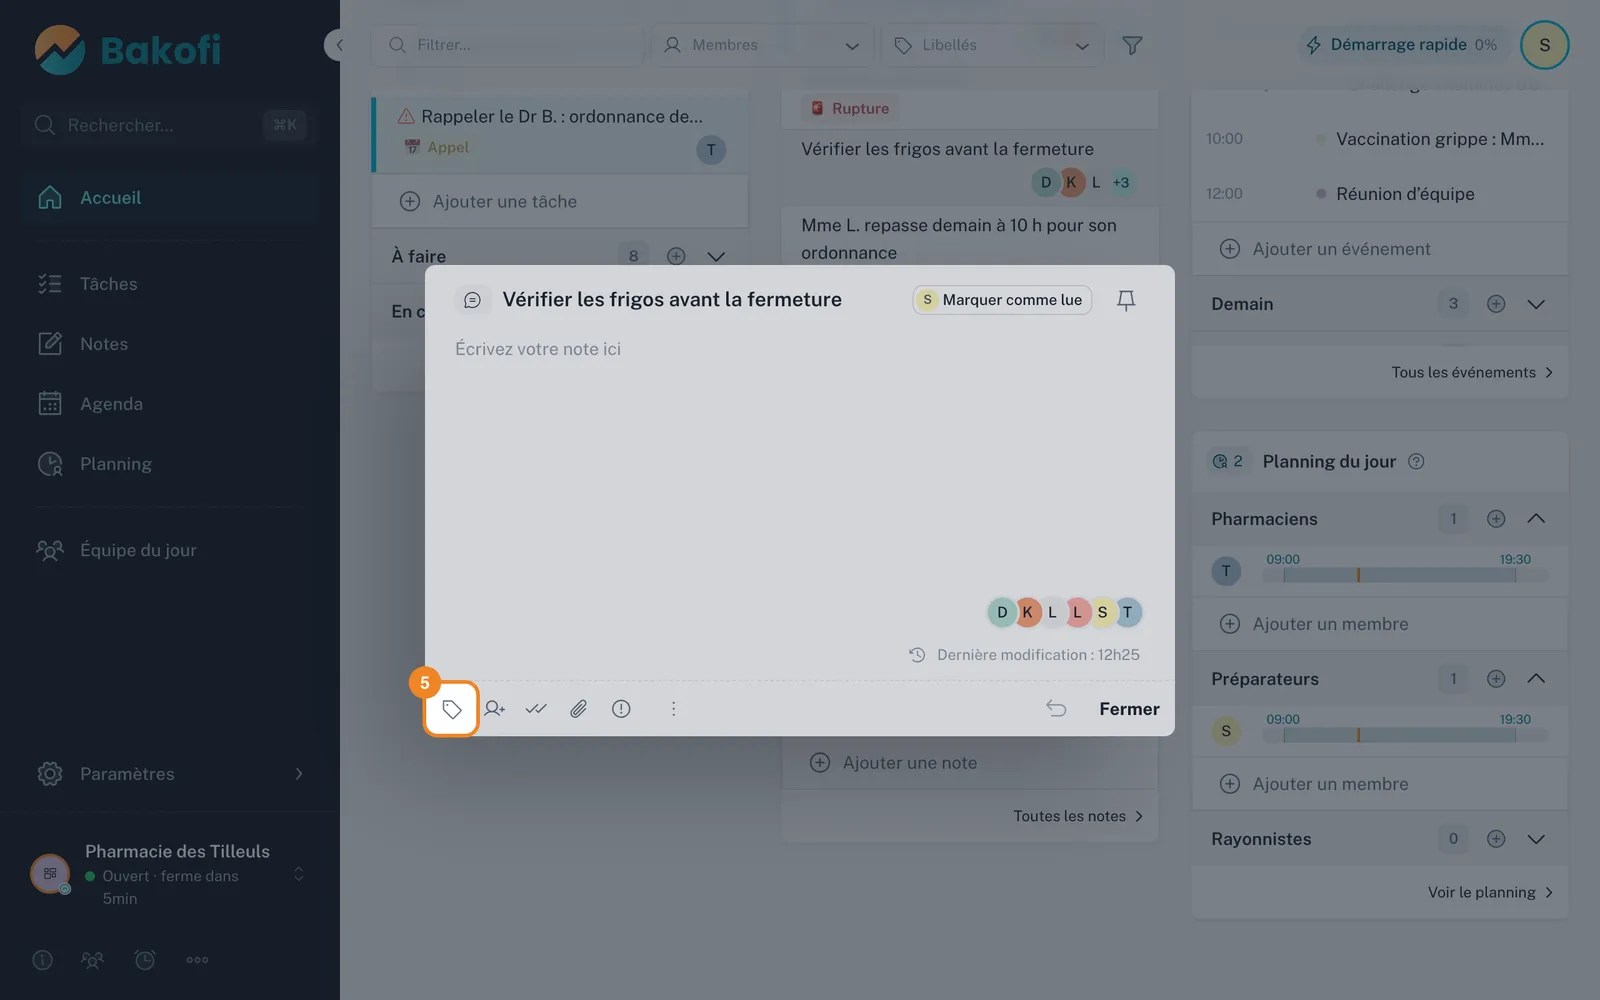Click the Pharmaciens 09:00–19:30 schedule bar
Image resolution: width=1600 pixels, height=1000 pixels.
tap(1405, 575)
